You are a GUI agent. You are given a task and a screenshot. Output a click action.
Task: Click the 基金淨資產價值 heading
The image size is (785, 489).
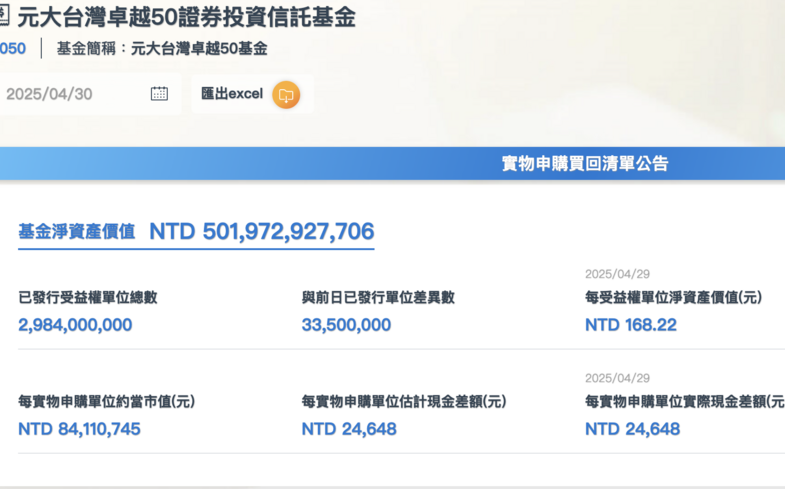76,231
